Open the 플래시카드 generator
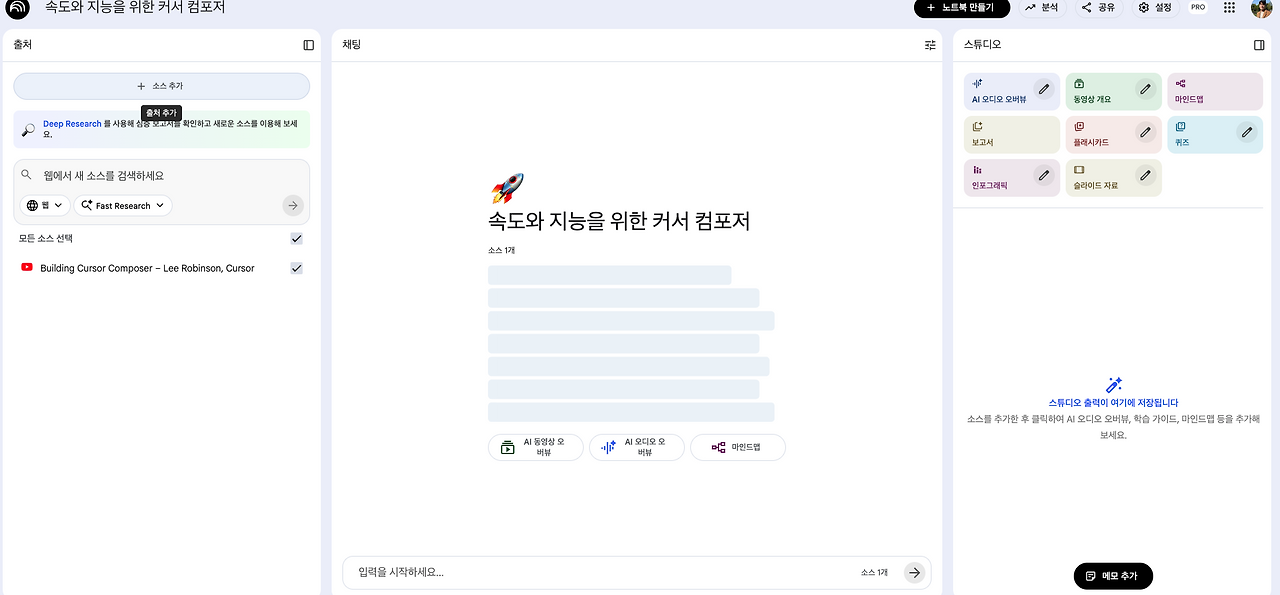Screen dimensions: 1280x595 1100,134
